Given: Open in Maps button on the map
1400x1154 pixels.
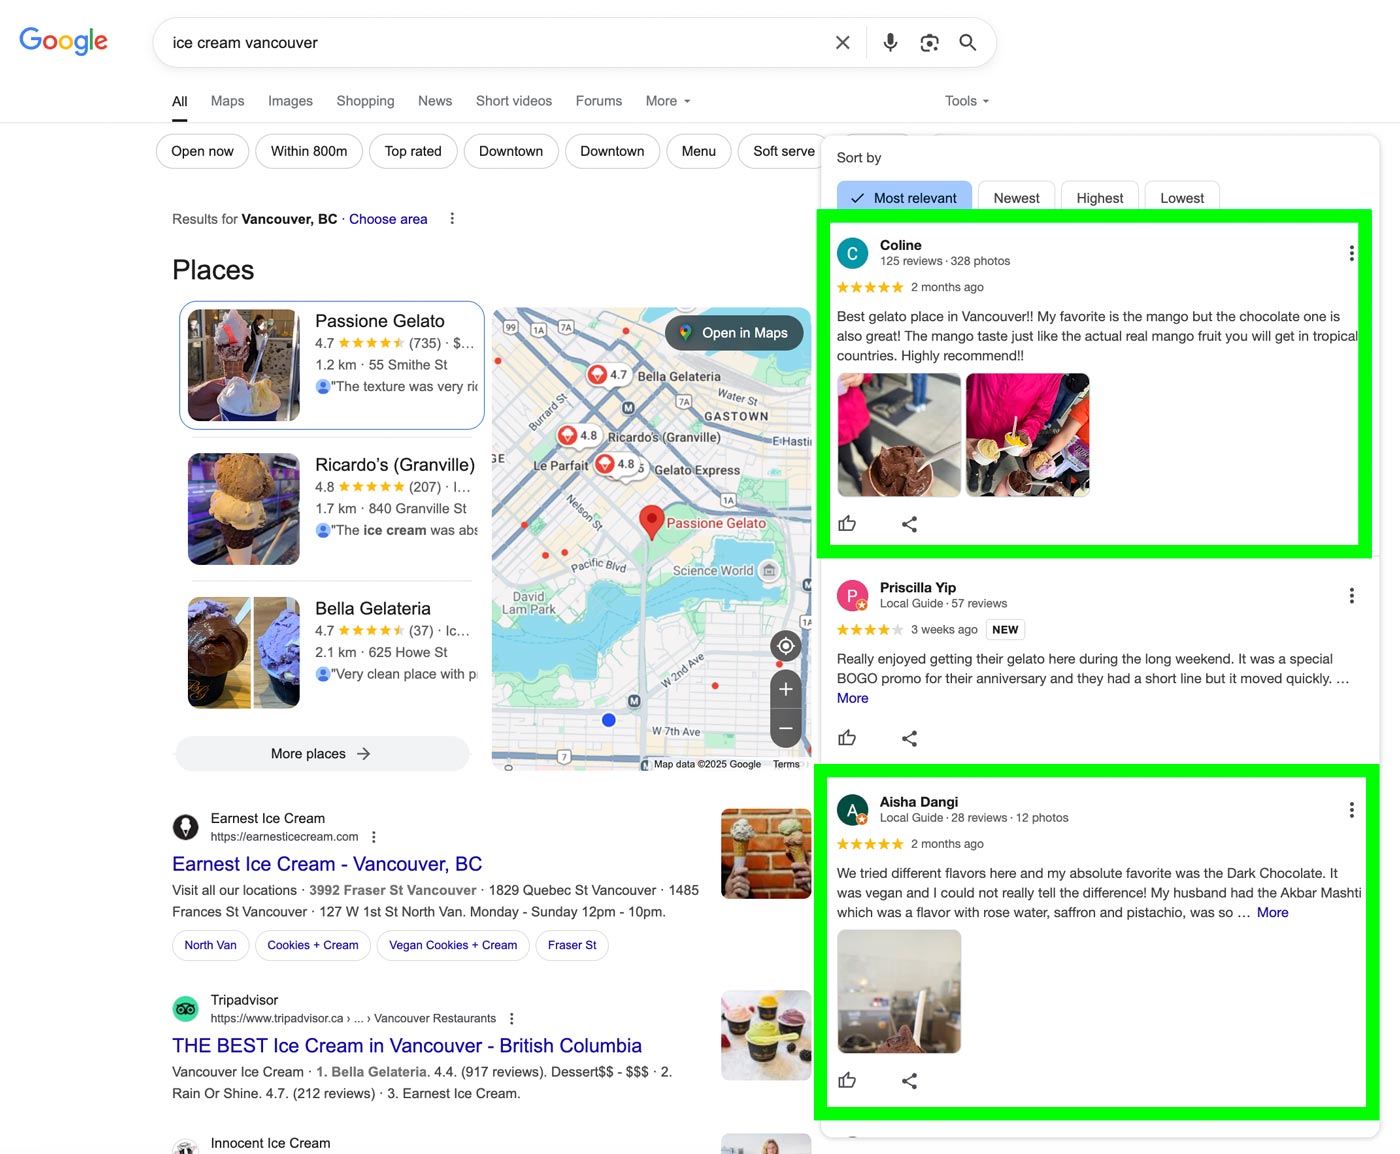Looking at the screenshot, I should (x=734, y=333).
